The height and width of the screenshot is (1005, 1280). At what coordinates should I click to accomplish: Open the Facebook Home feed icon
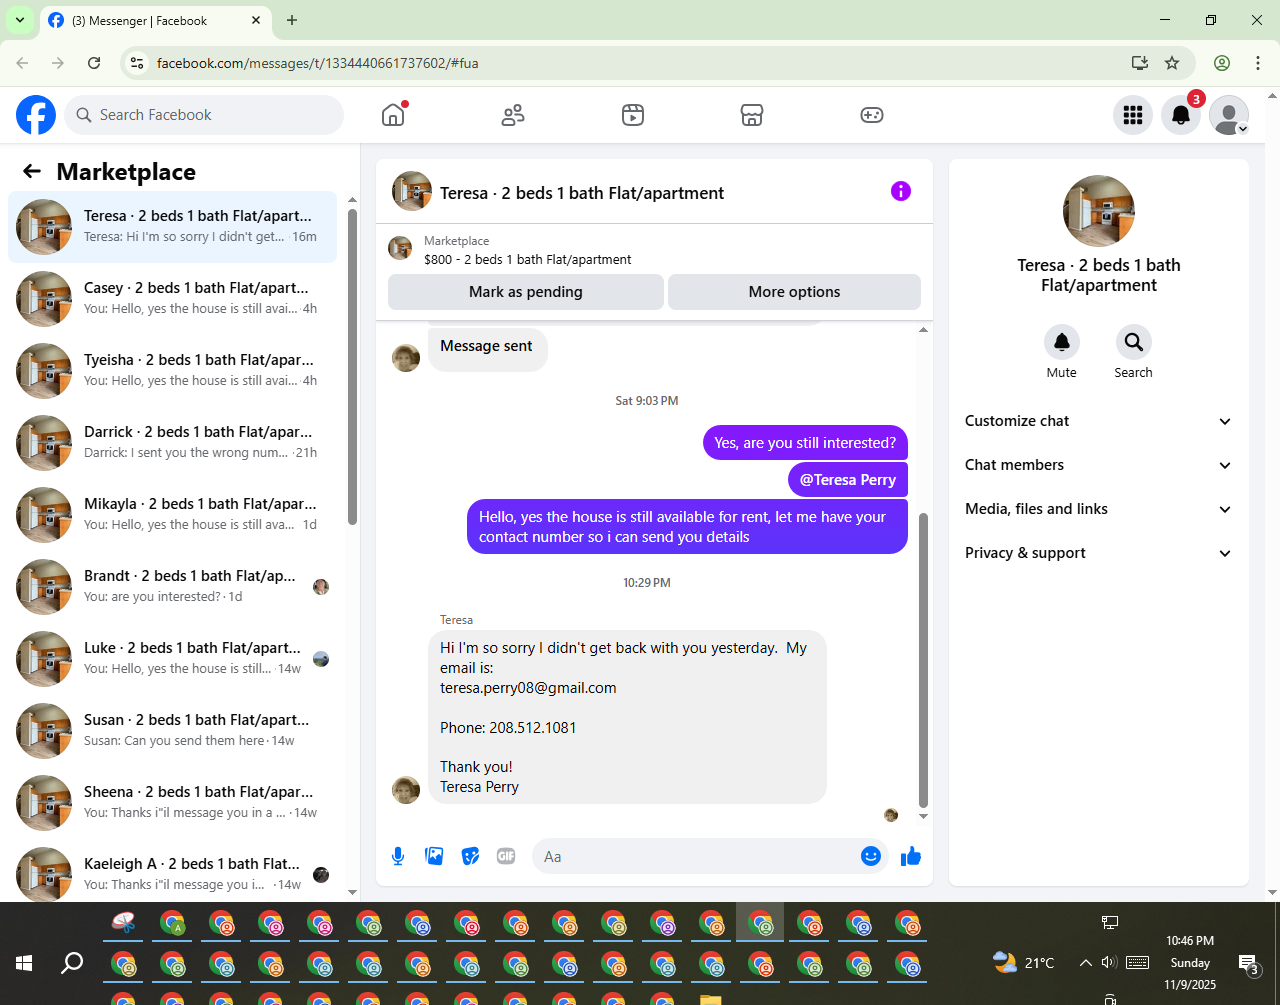click(x=393, y=115)
